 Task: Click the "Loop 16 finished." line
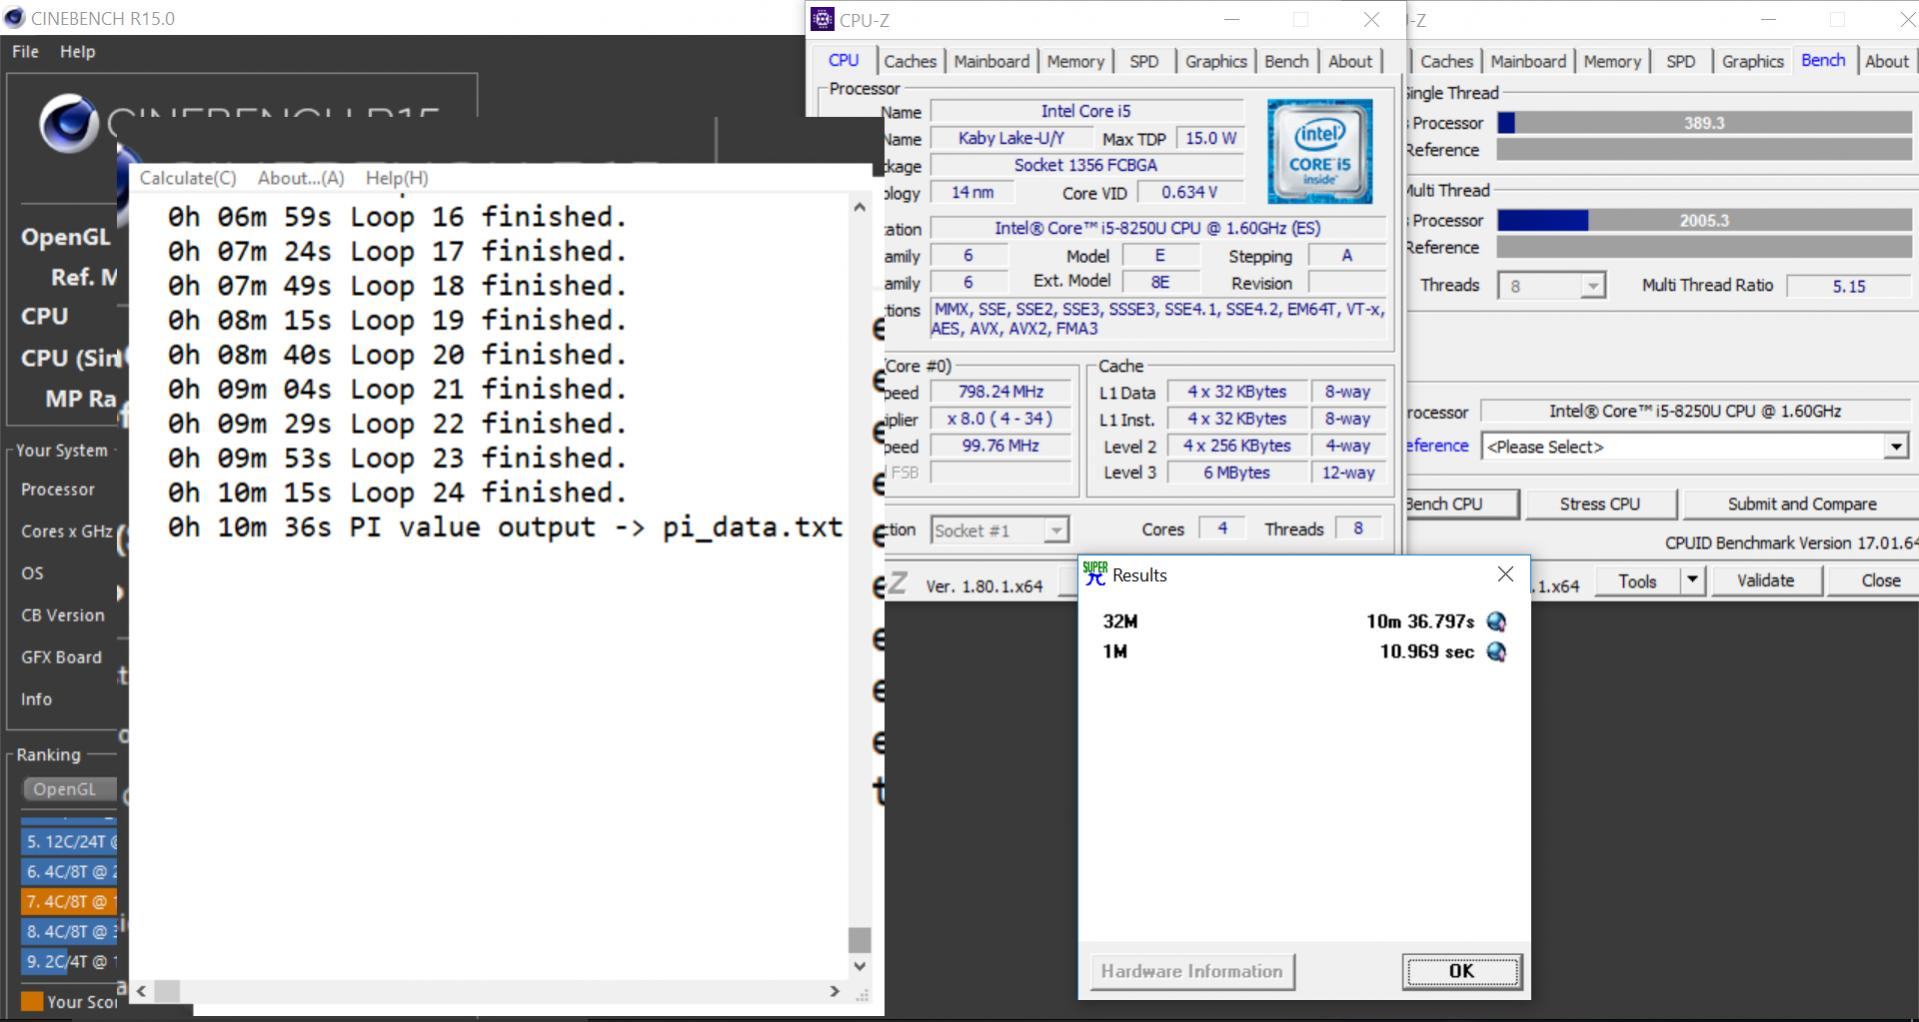(x=397, y=217)
